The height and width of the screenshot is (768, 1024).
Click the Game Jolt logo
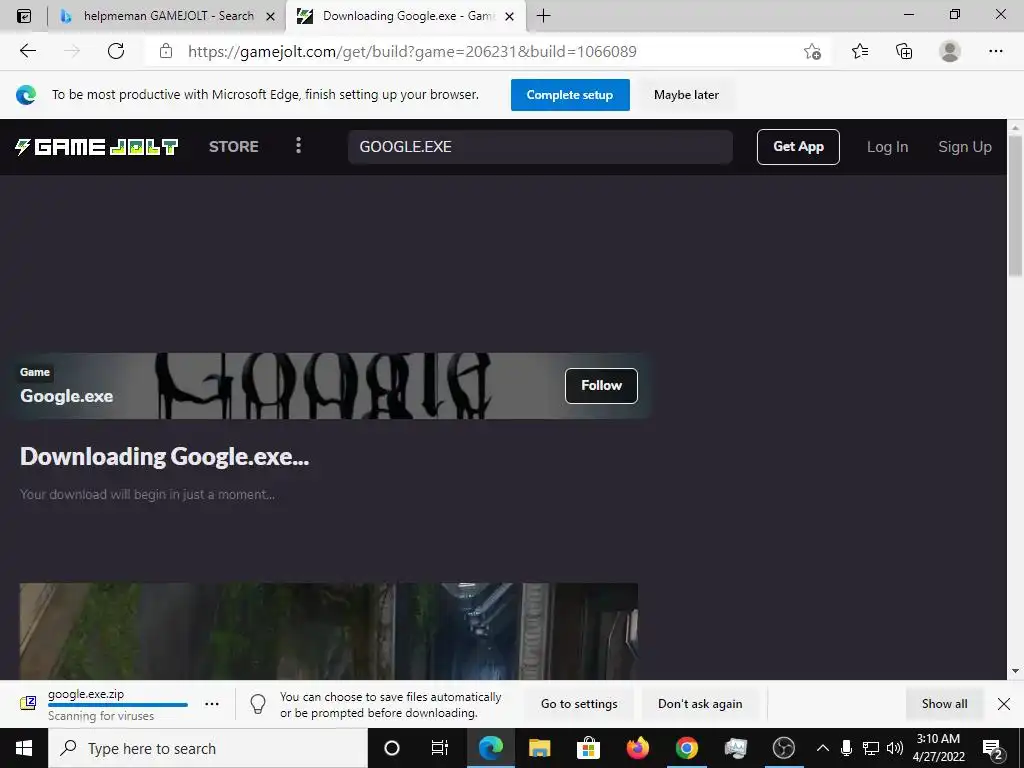97,146
